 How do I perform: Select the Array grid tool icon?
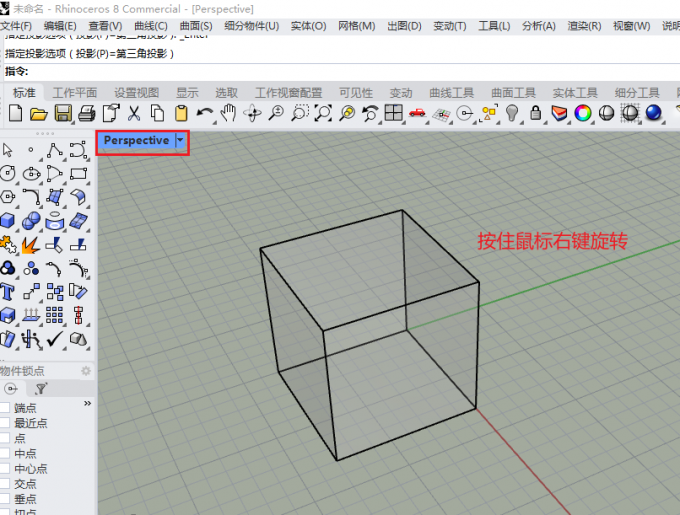click(55, 315)
